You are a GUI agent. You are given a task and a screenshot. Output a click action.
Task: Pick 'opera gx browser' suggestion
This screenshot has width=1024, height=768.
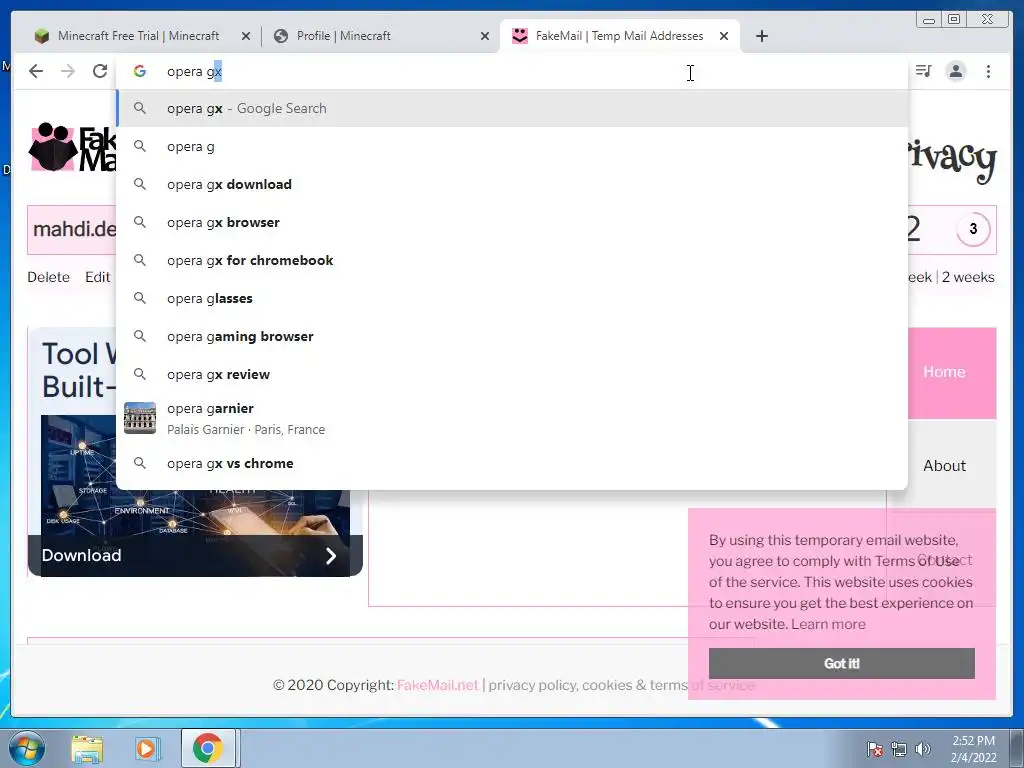pos(512,222)
